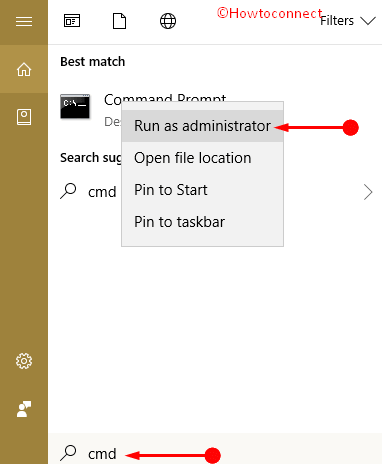Choose Pin to taskbar

coord(202,222)
